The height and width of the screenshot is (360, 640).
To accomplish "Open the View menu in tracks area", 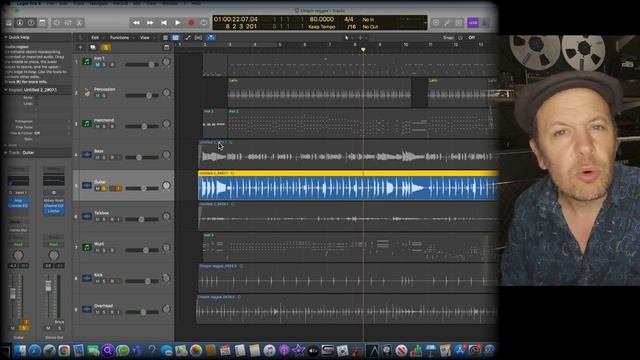I will pos(145,38).
